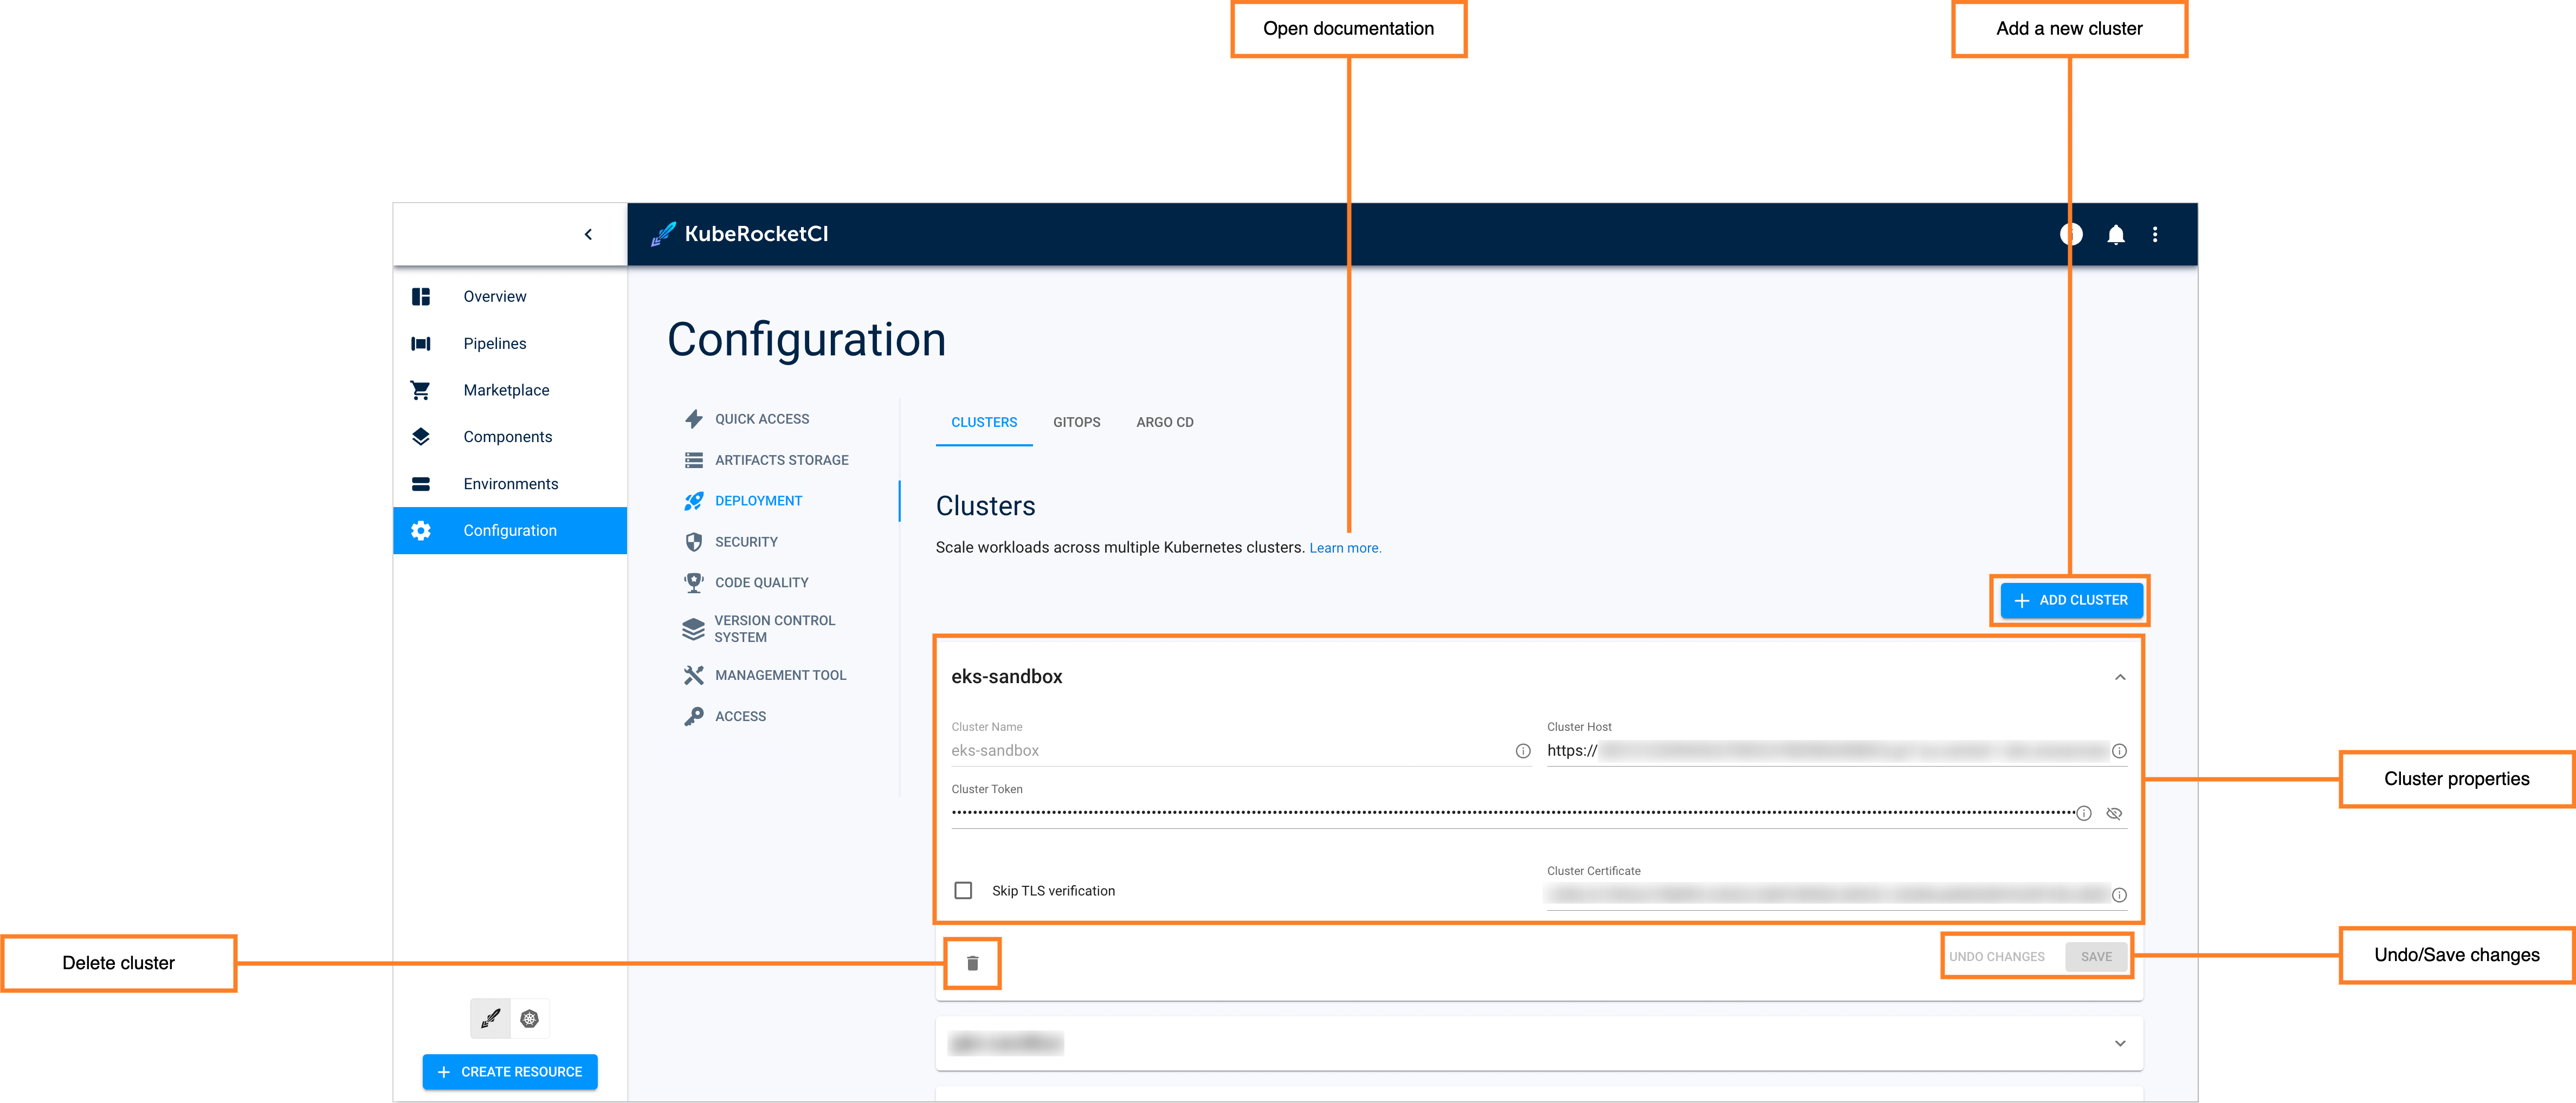
Task: Delete the eks-sandbox cluster with the trash icon
Action: point(972,962)
